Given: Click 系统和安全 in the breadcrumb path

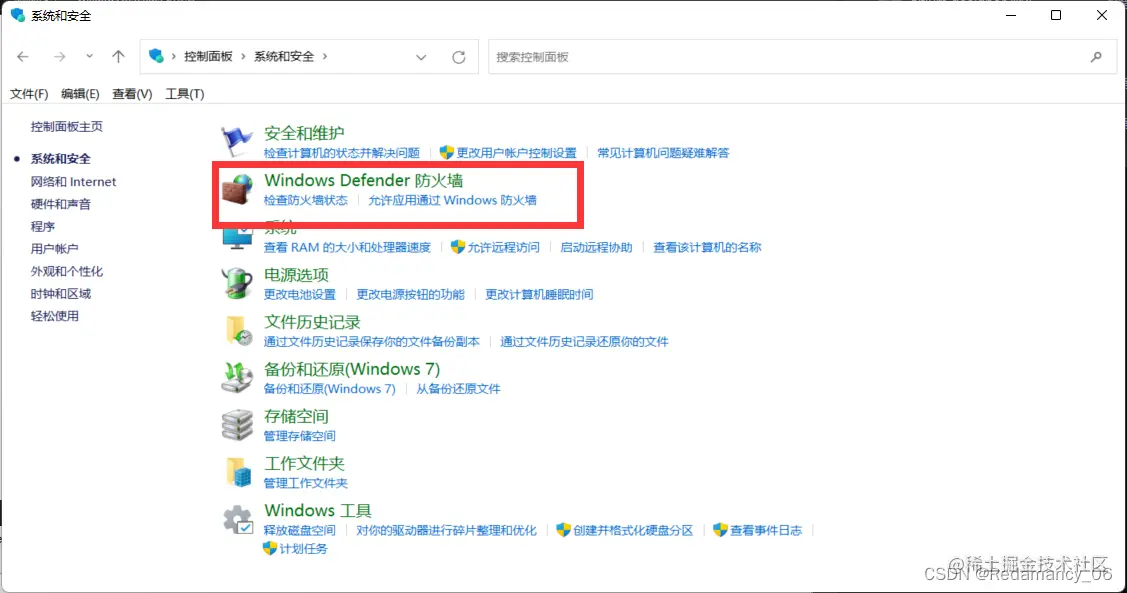Looking at the screenshot, I should point(284,56).
